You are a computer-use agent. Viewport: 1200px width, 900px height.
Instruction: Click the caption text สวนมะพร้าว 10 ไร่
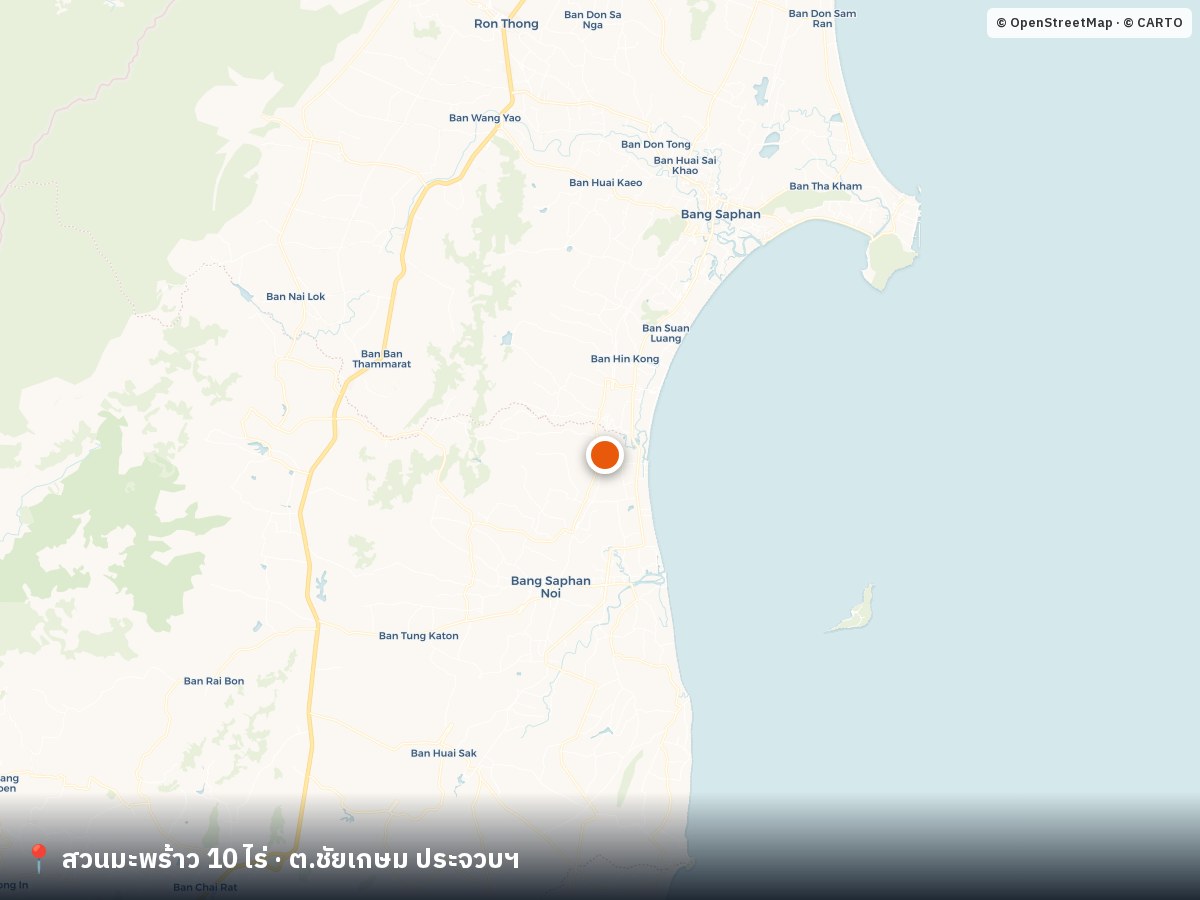[165, 858]
